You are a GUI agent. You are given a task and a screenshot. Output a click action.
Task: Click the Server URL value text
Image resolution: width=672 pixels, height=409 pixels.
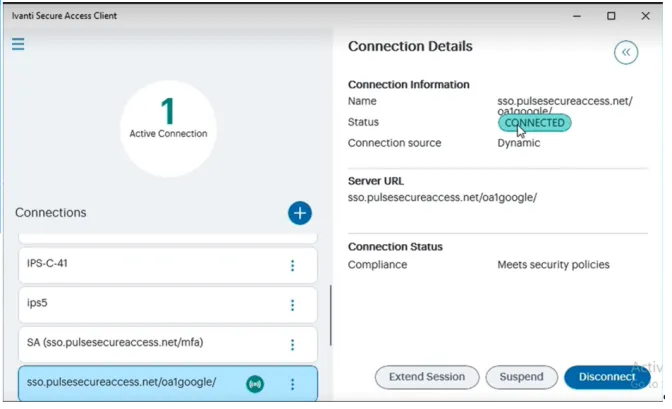pyautogui.click(x=442, y=198)
